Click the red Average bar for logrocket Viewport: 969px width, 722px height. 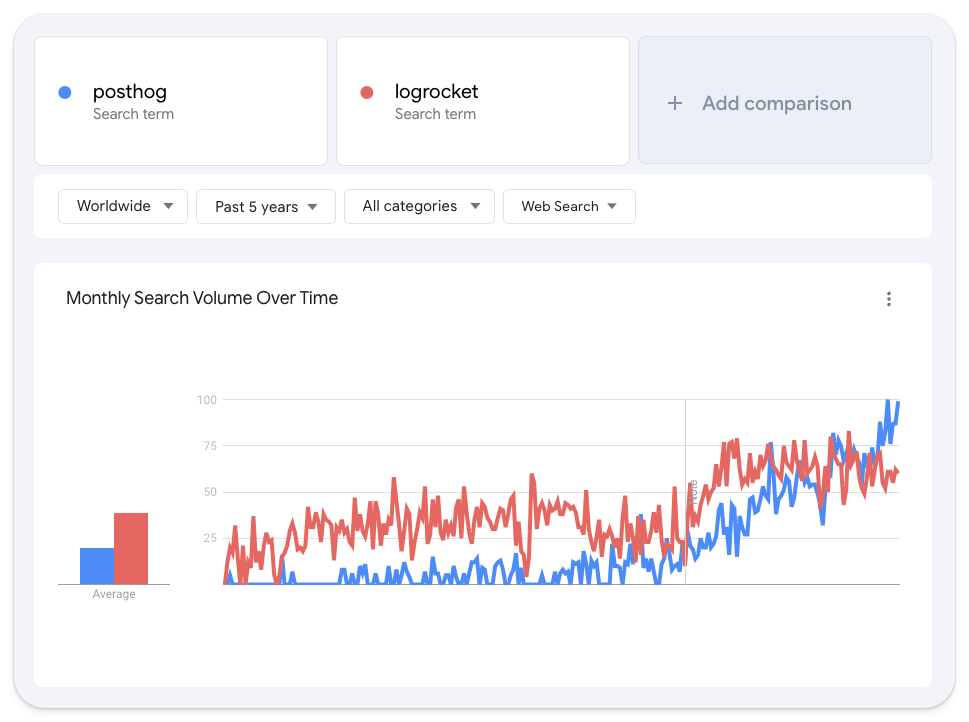pyautogui.click(x=131, y=546)
